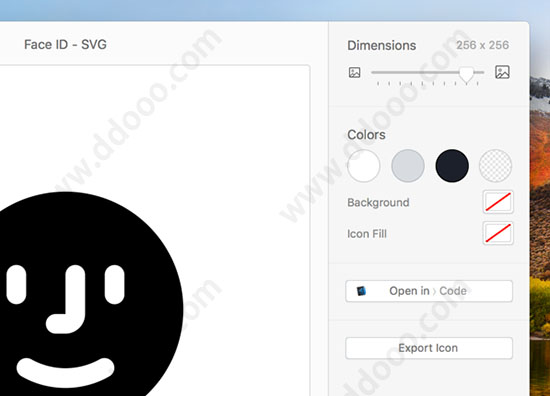Viewport: 550px width, 396px height.
Task: Click the large image icon right of slider
Action: (502, 72)
